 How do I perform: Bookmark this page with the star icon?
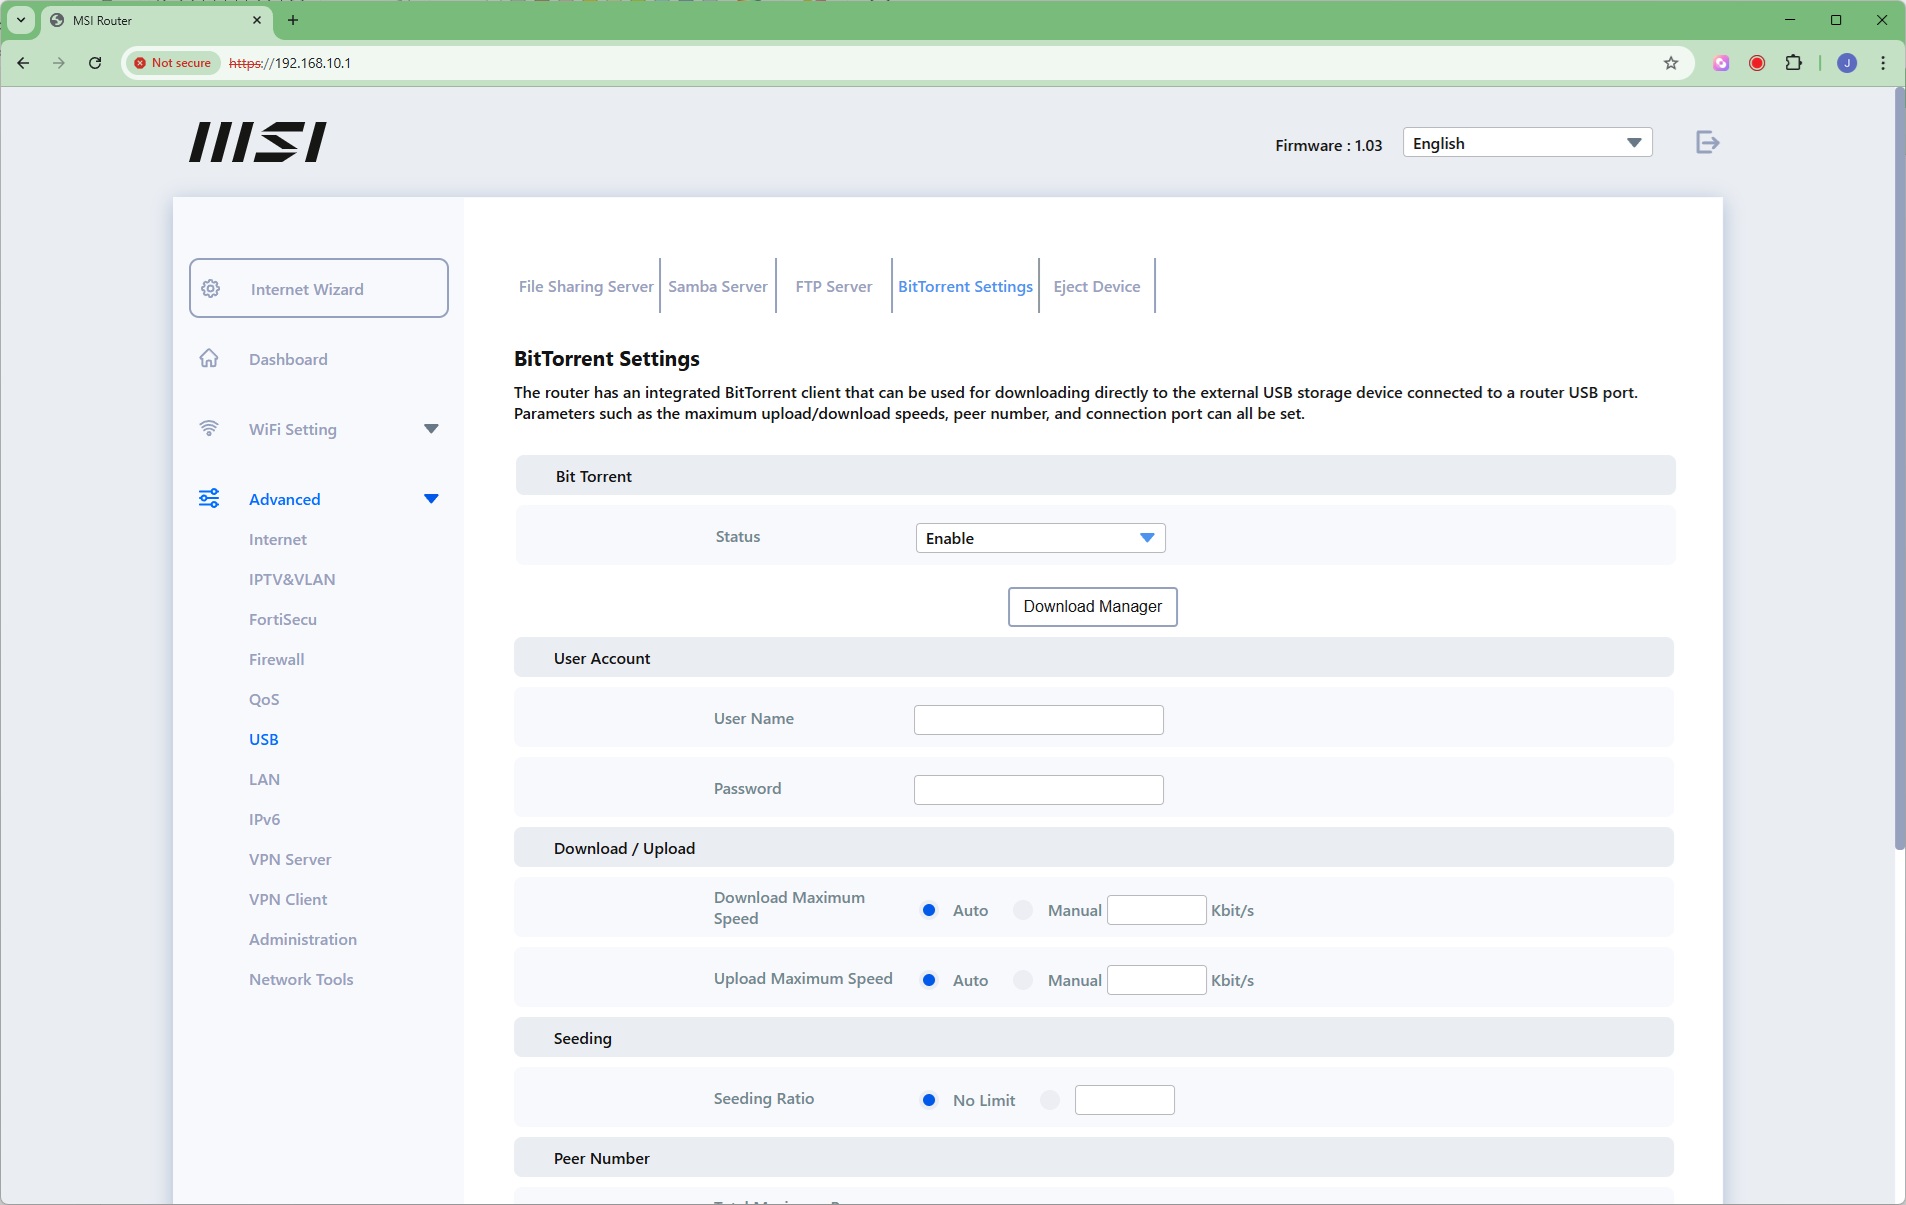point(1671,63)
